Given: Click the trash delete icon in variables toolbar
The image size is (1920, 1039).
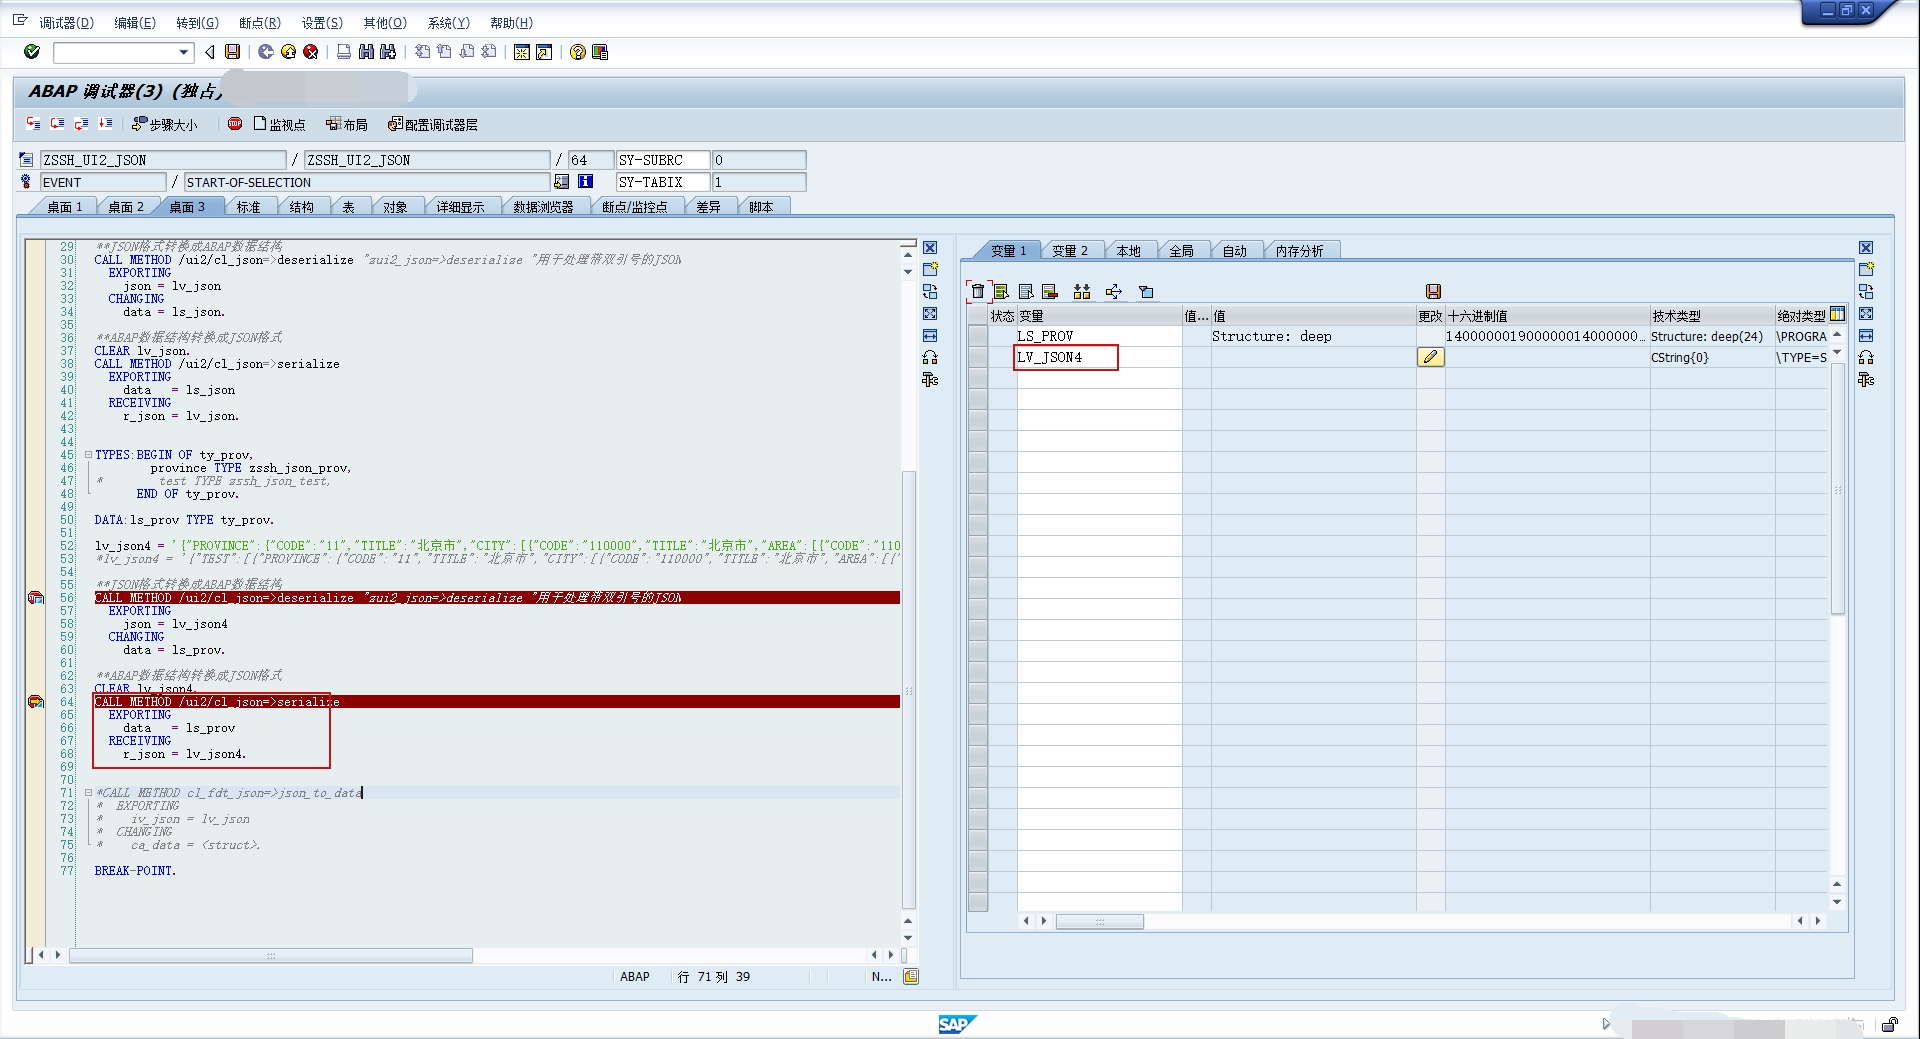Looking at the screenshot, I should coord(978,291).
